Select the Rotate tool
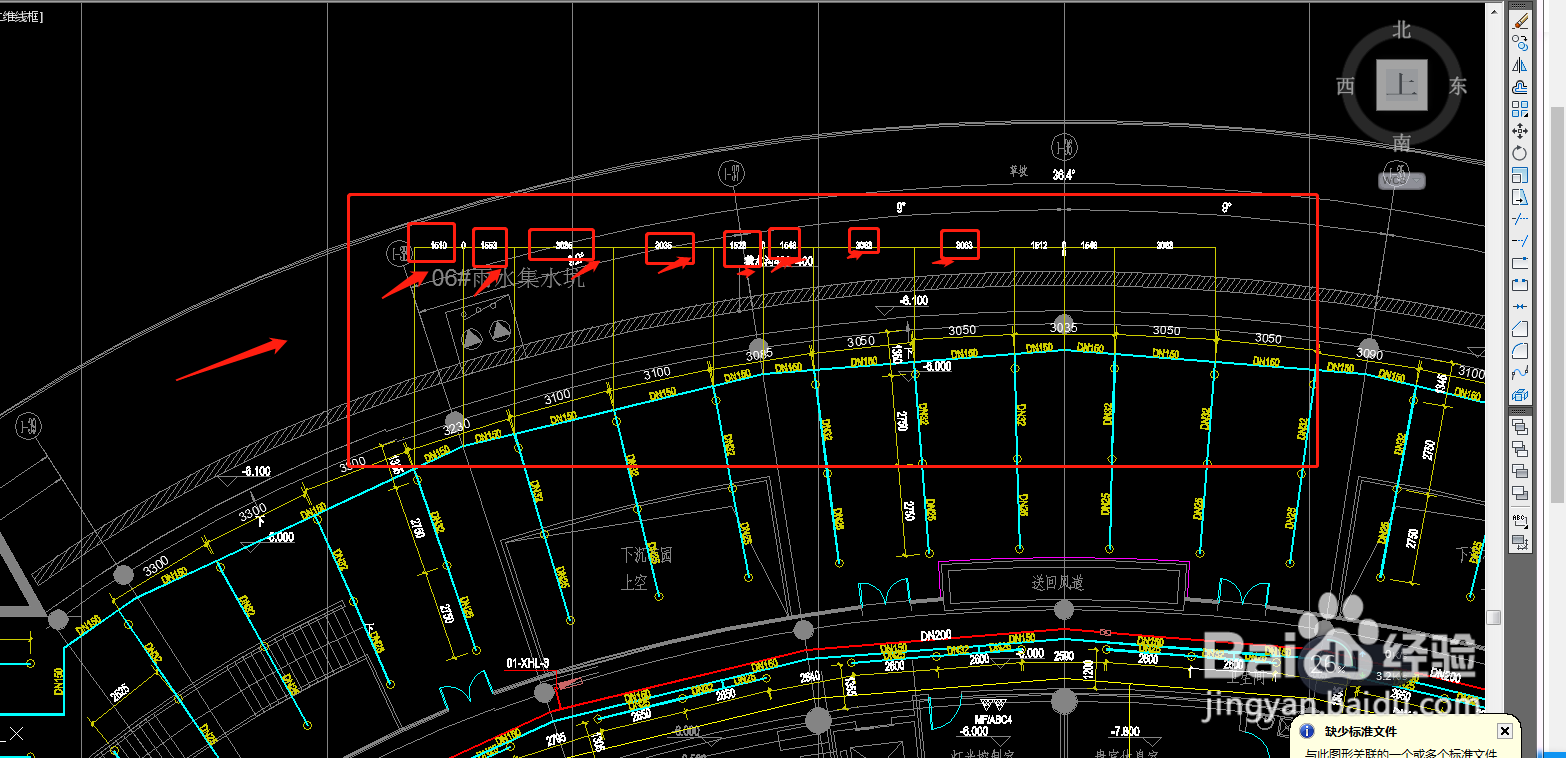The image size is (1566, 758). click(1520, 154)
